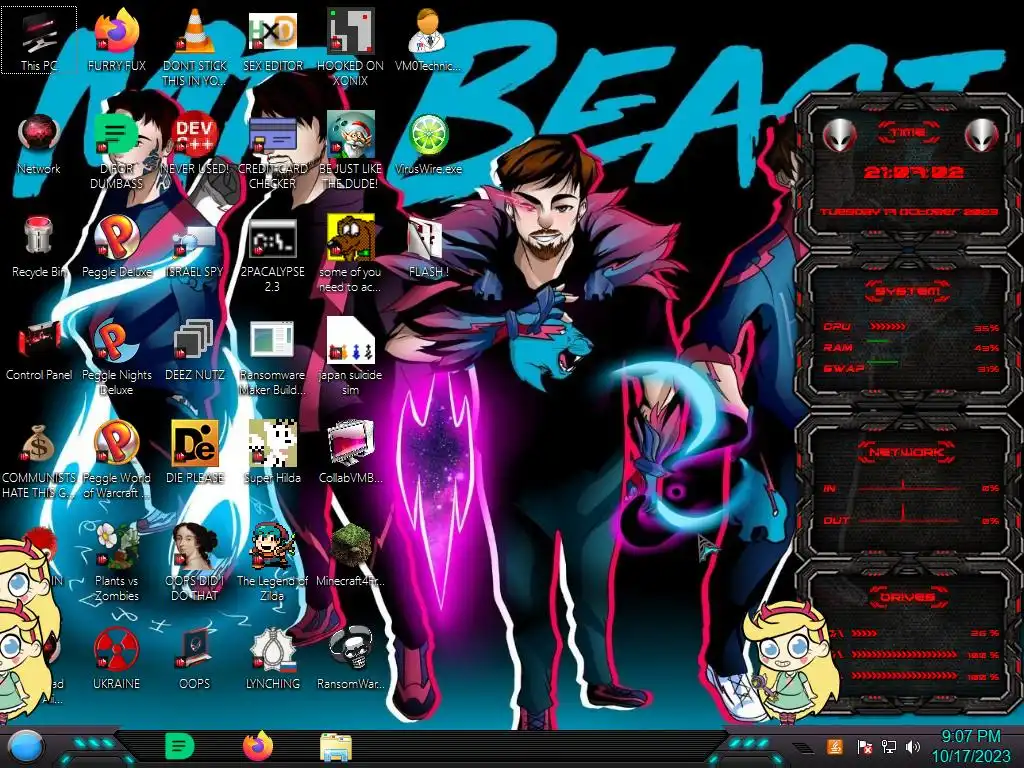Click the TIME header on the widget
Viewport: 1024px width, 768px height.
point(908,133)
